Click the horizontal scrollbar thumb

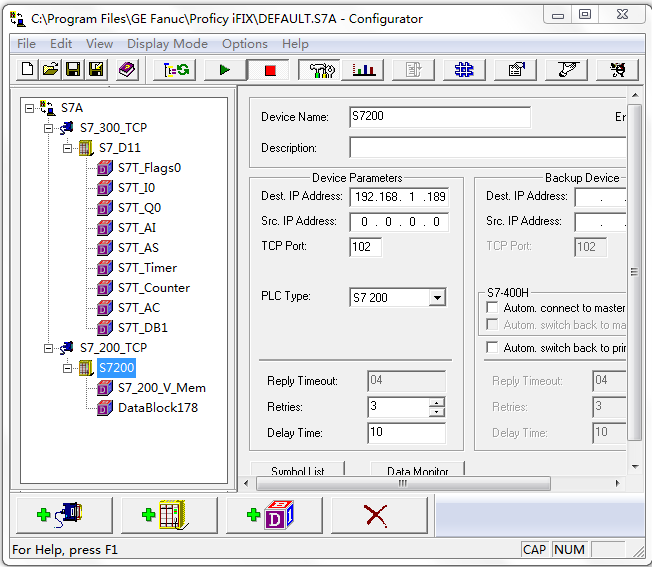coord(403,483)
